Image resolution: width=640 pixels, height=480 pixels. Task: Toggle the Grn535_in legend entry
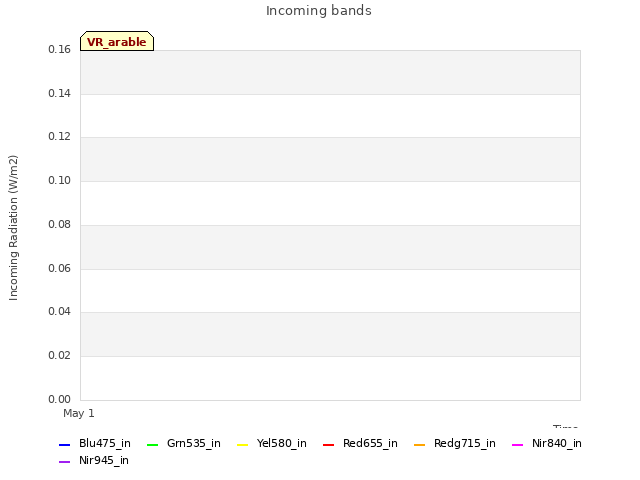tap(184, 444)
